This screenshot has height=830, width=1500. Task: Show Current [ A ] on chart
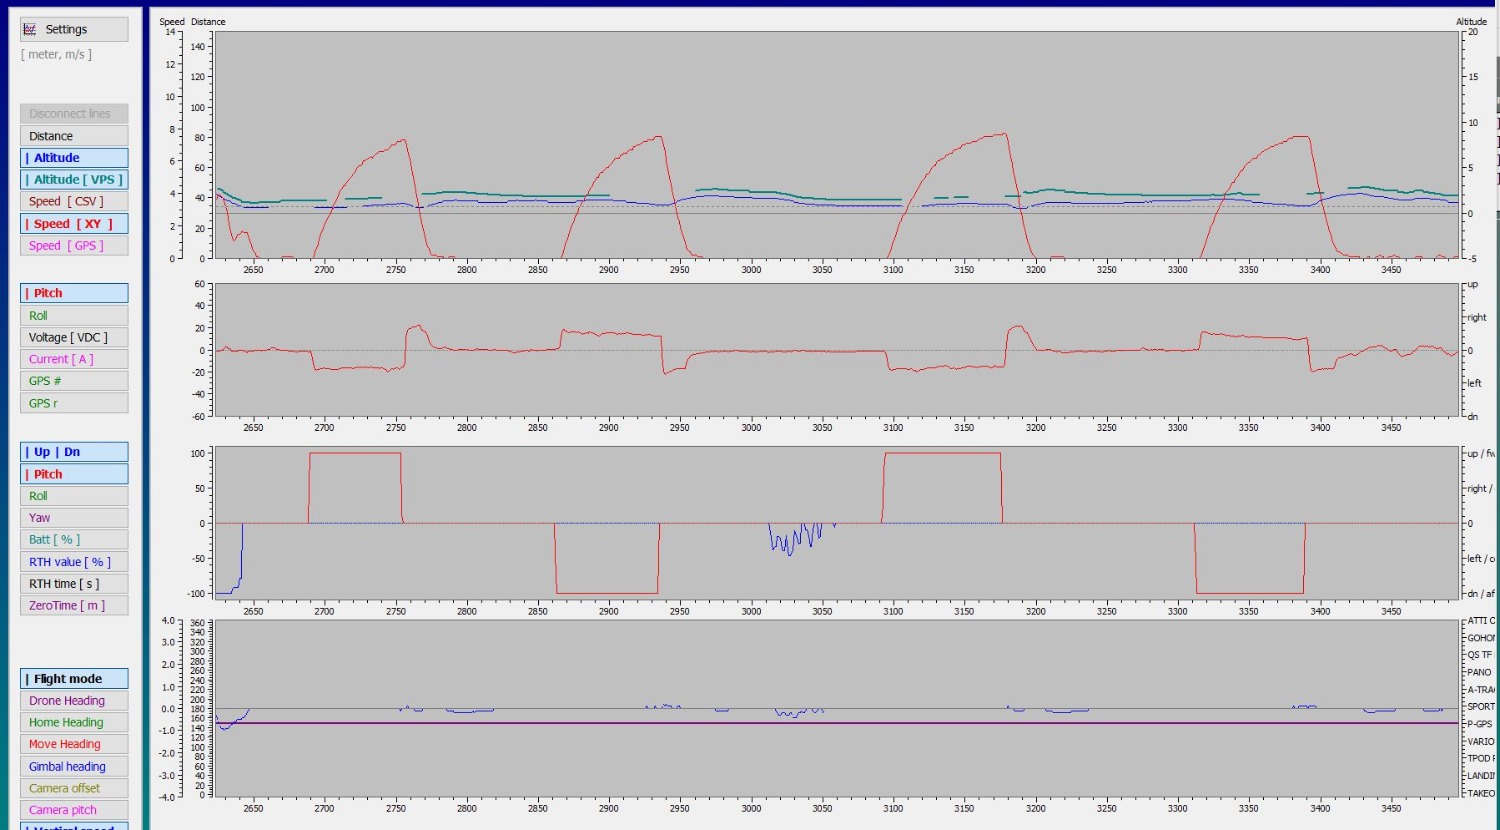74,360
